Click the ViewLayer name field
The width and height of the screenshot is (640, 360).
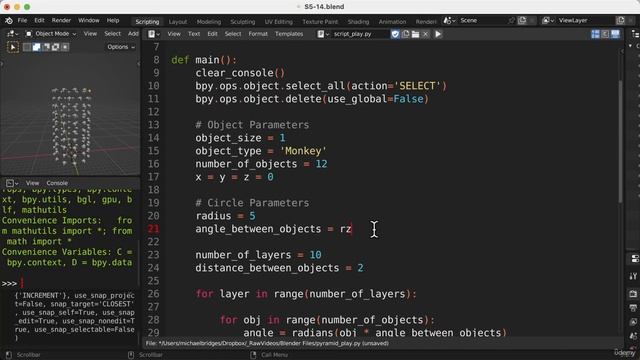[x=585, y=20]
